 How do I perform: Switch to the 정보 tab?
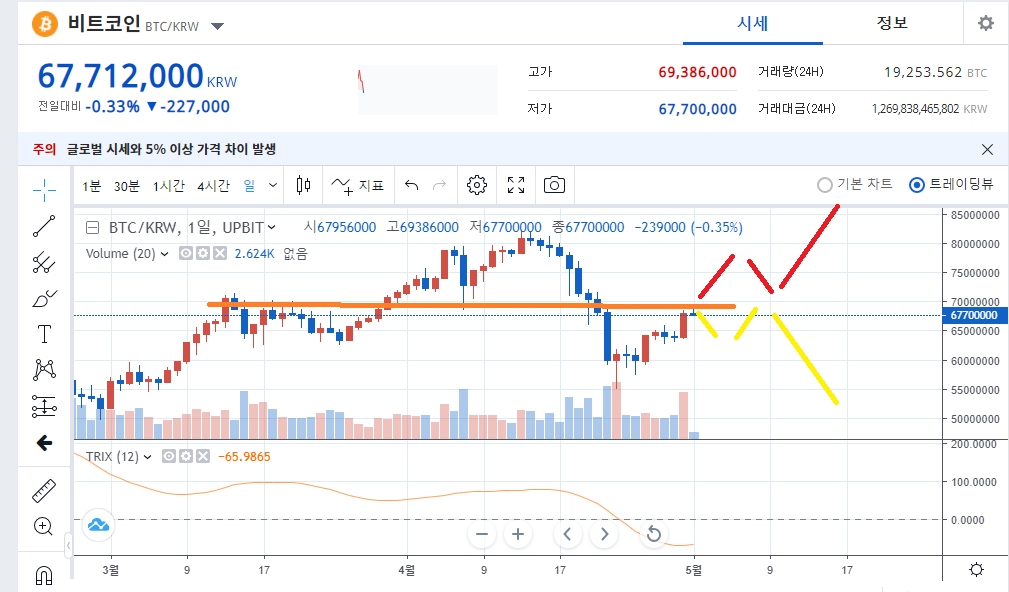click(892, 23)
